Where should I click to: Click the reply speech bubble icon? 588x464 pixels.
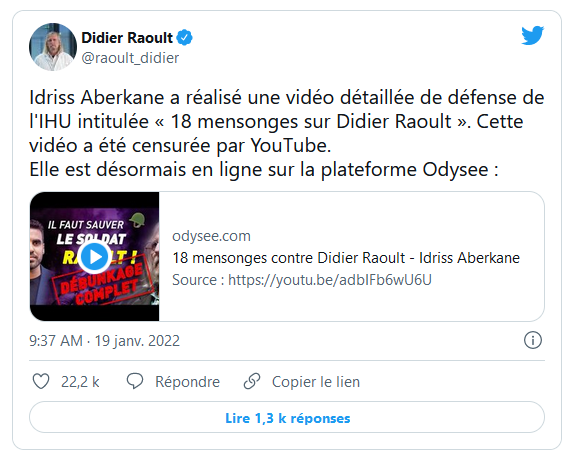click(x=135, y=381)
